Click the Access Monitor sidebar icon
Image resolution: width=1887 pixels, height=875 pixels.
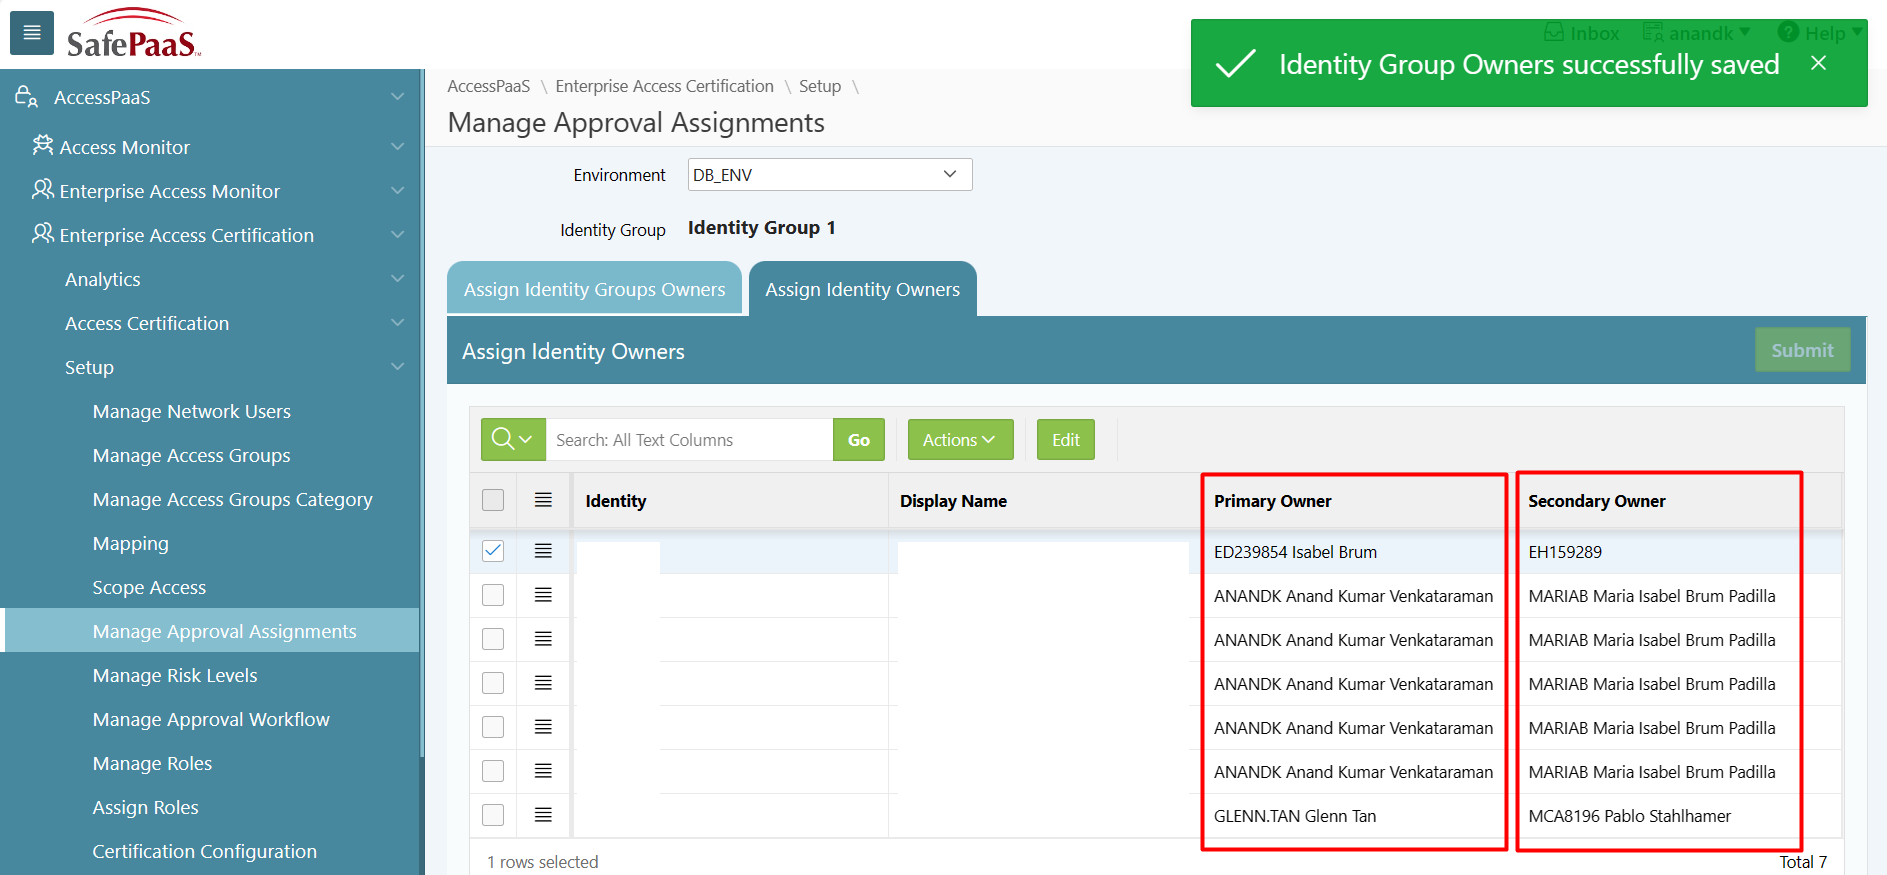click(42, 146)
